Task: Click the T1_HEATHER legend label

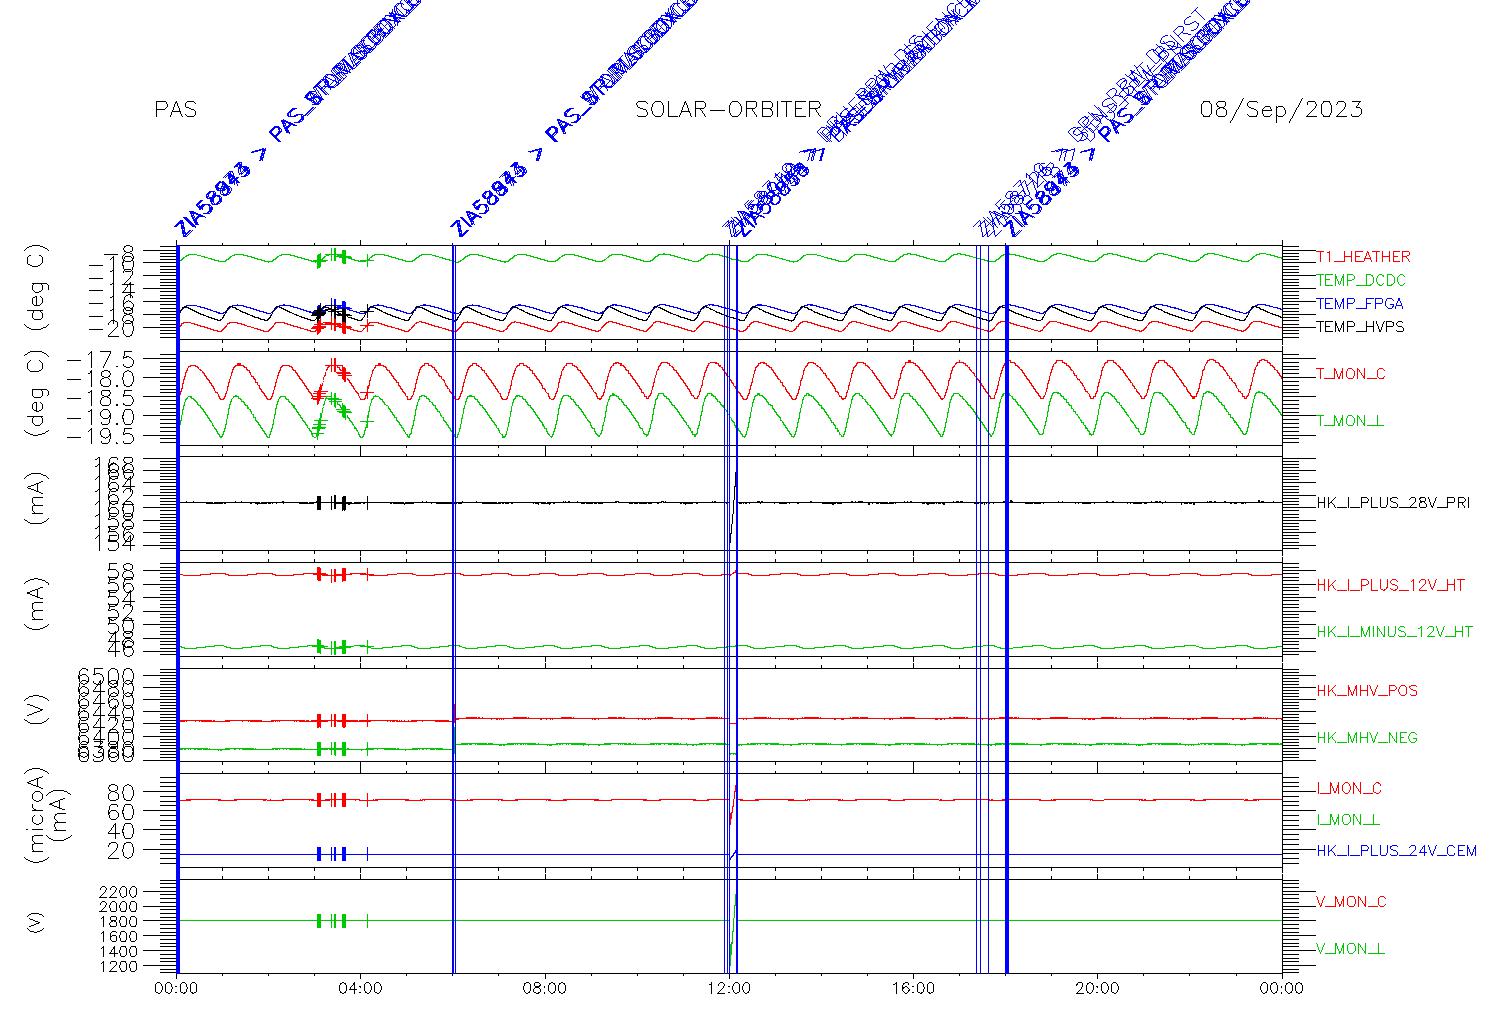Action: (1363, 257)
